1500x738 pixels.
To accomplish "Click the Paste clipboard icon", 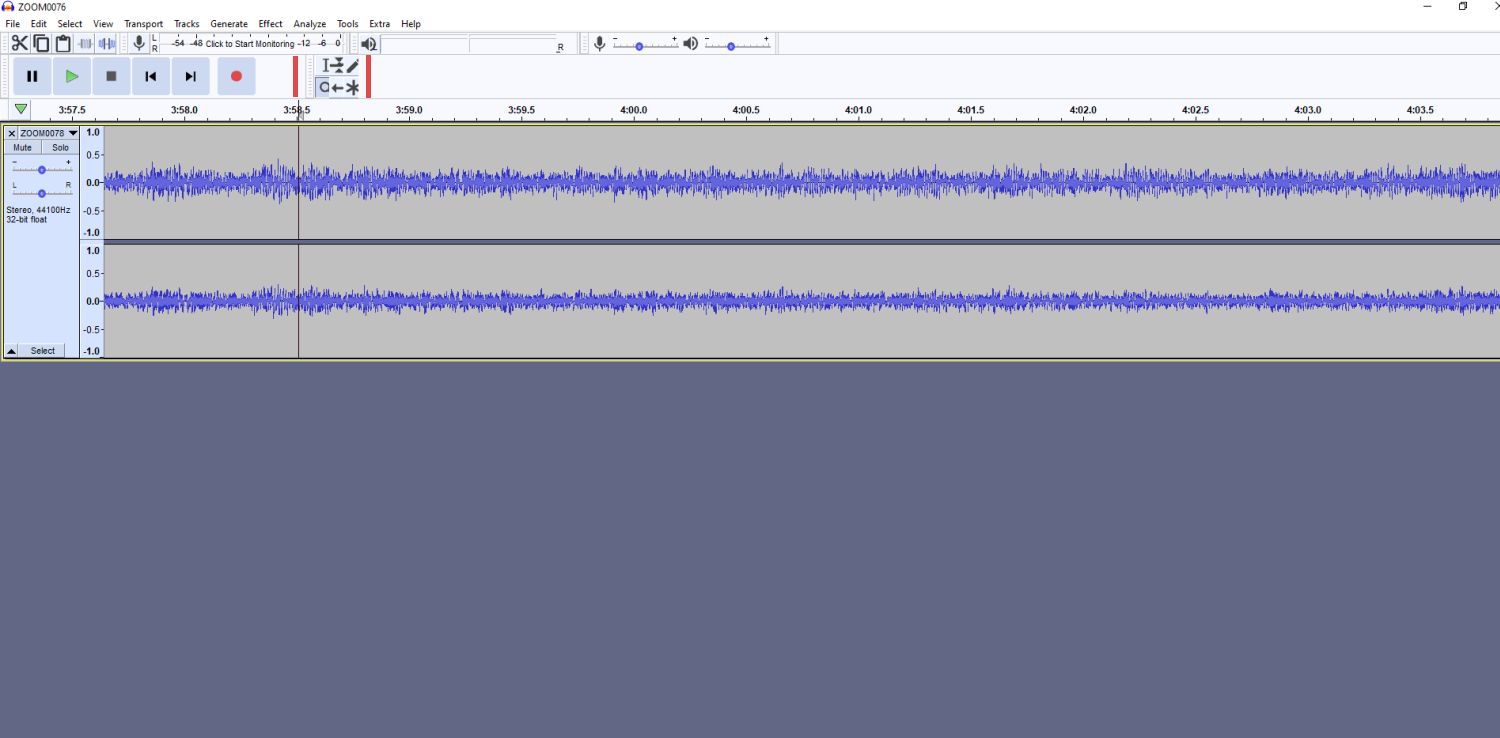I will click(63, 43).
